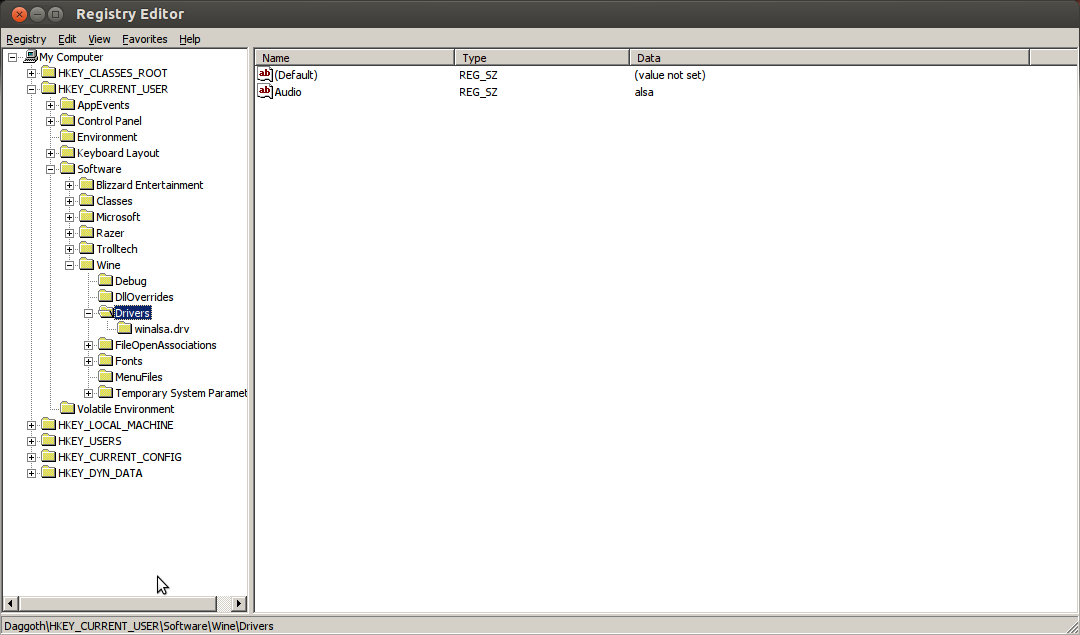Viewport: 1080px width, 635px height.
Task: Expand the Temporary System Parameters key
Action: pos(89,393)
